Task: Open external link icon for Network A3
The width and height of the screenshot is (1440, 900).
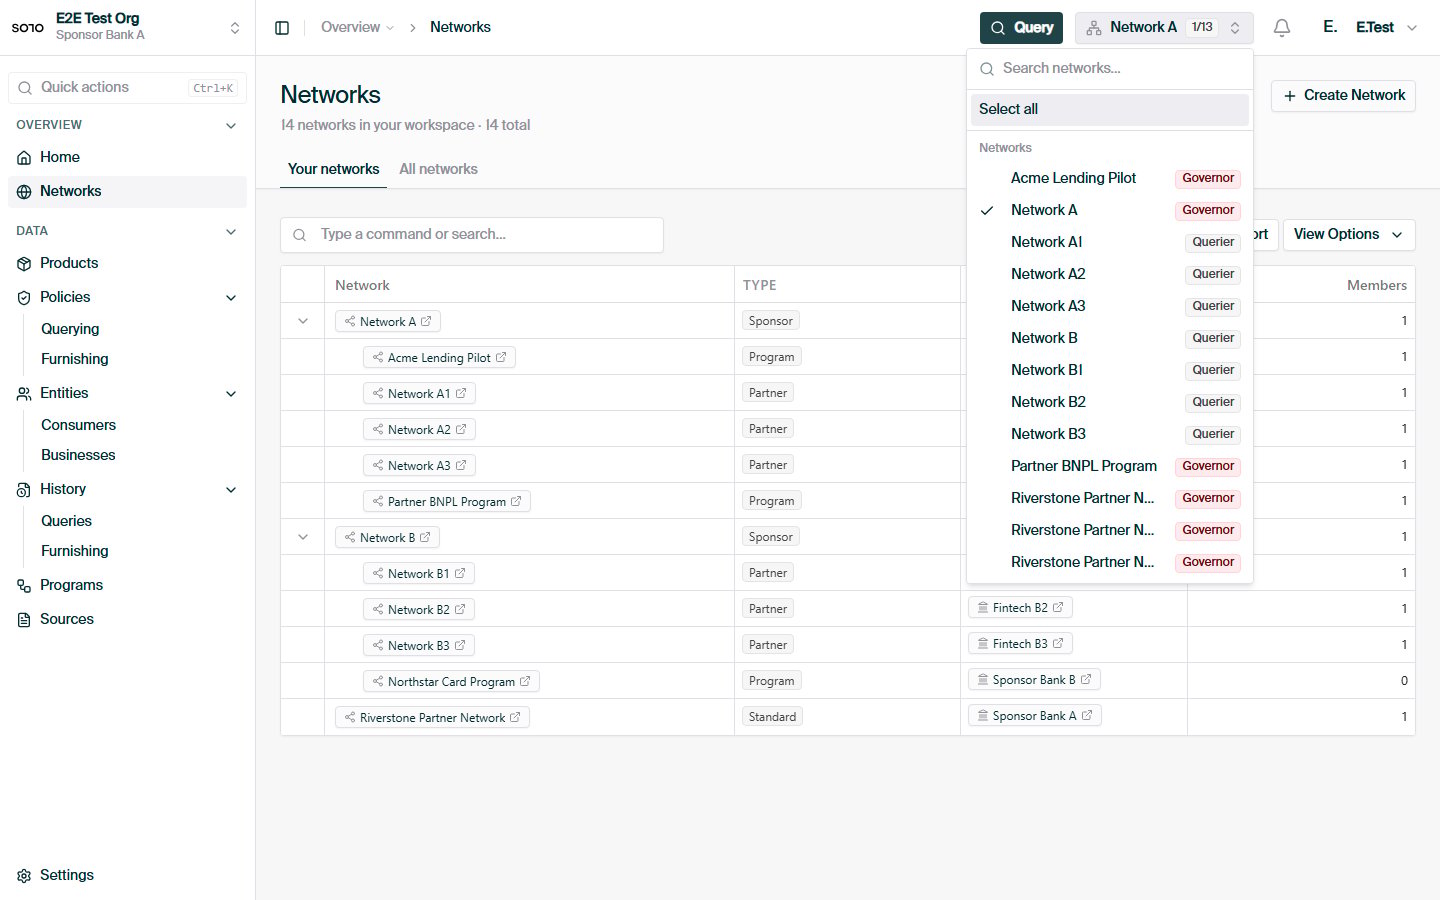Action: click(461, 466)
